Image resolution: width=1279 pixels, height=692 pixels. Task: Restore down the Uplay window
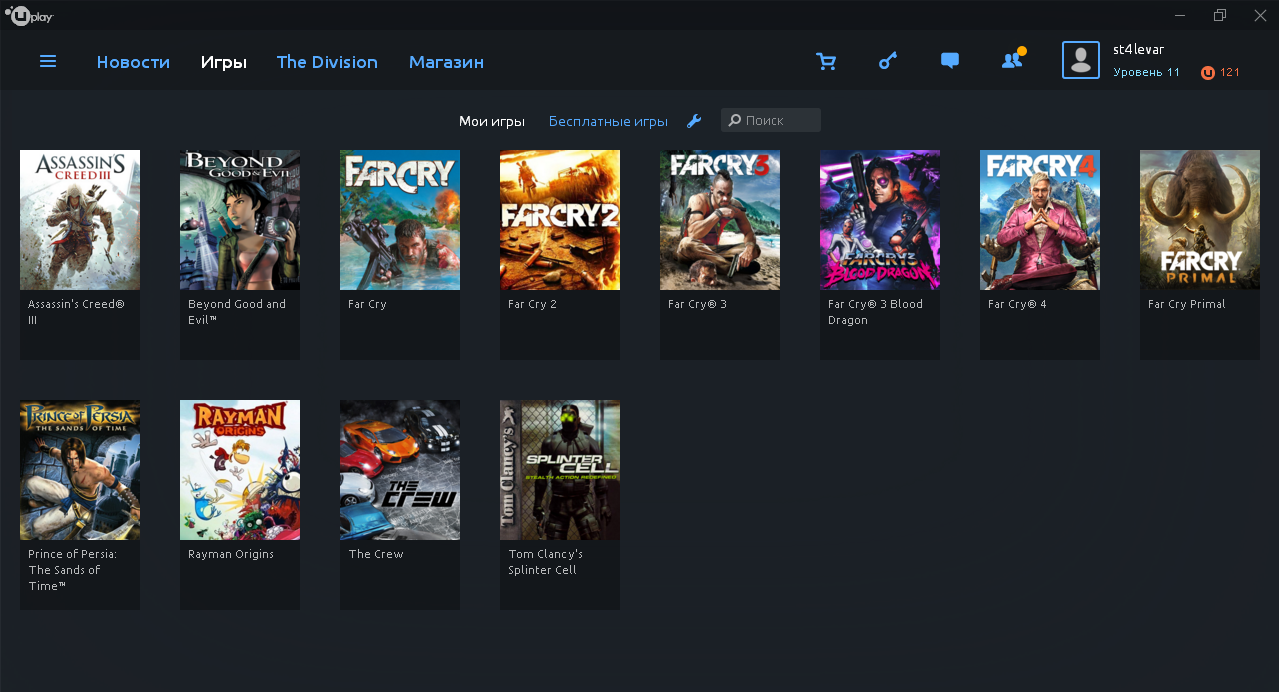coord(1220,15)
